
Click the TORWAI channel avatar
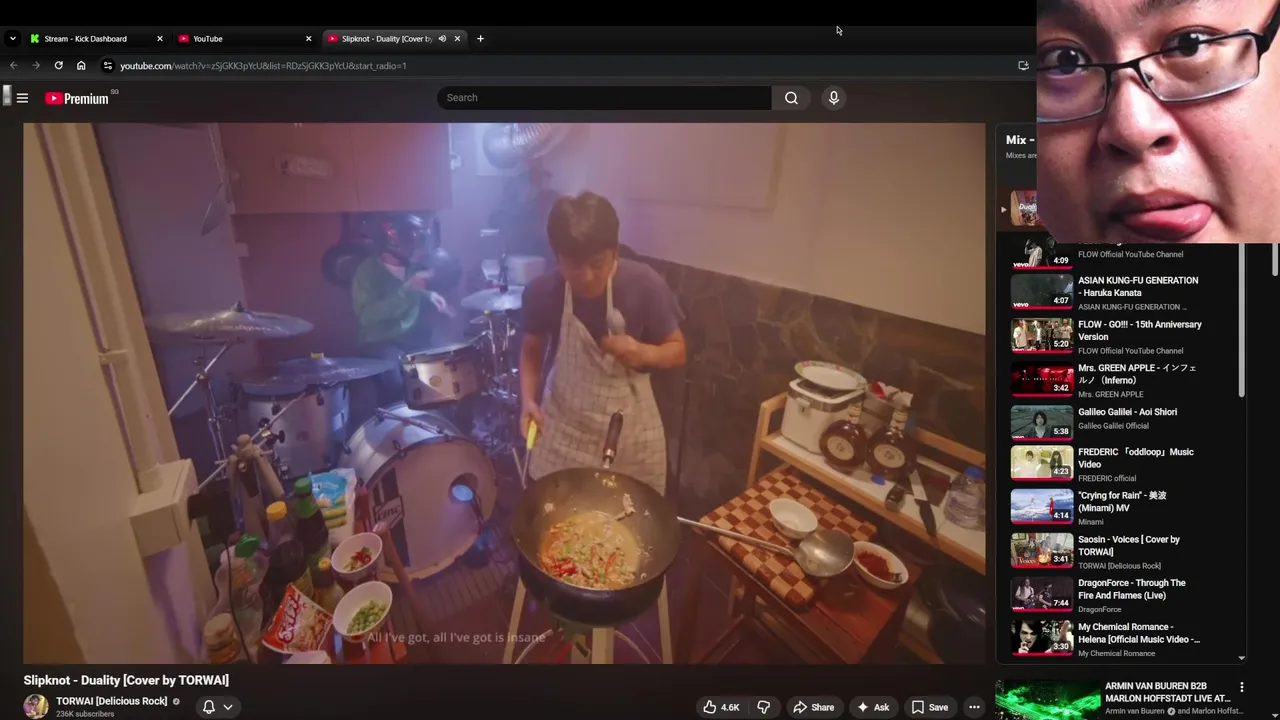36,706
